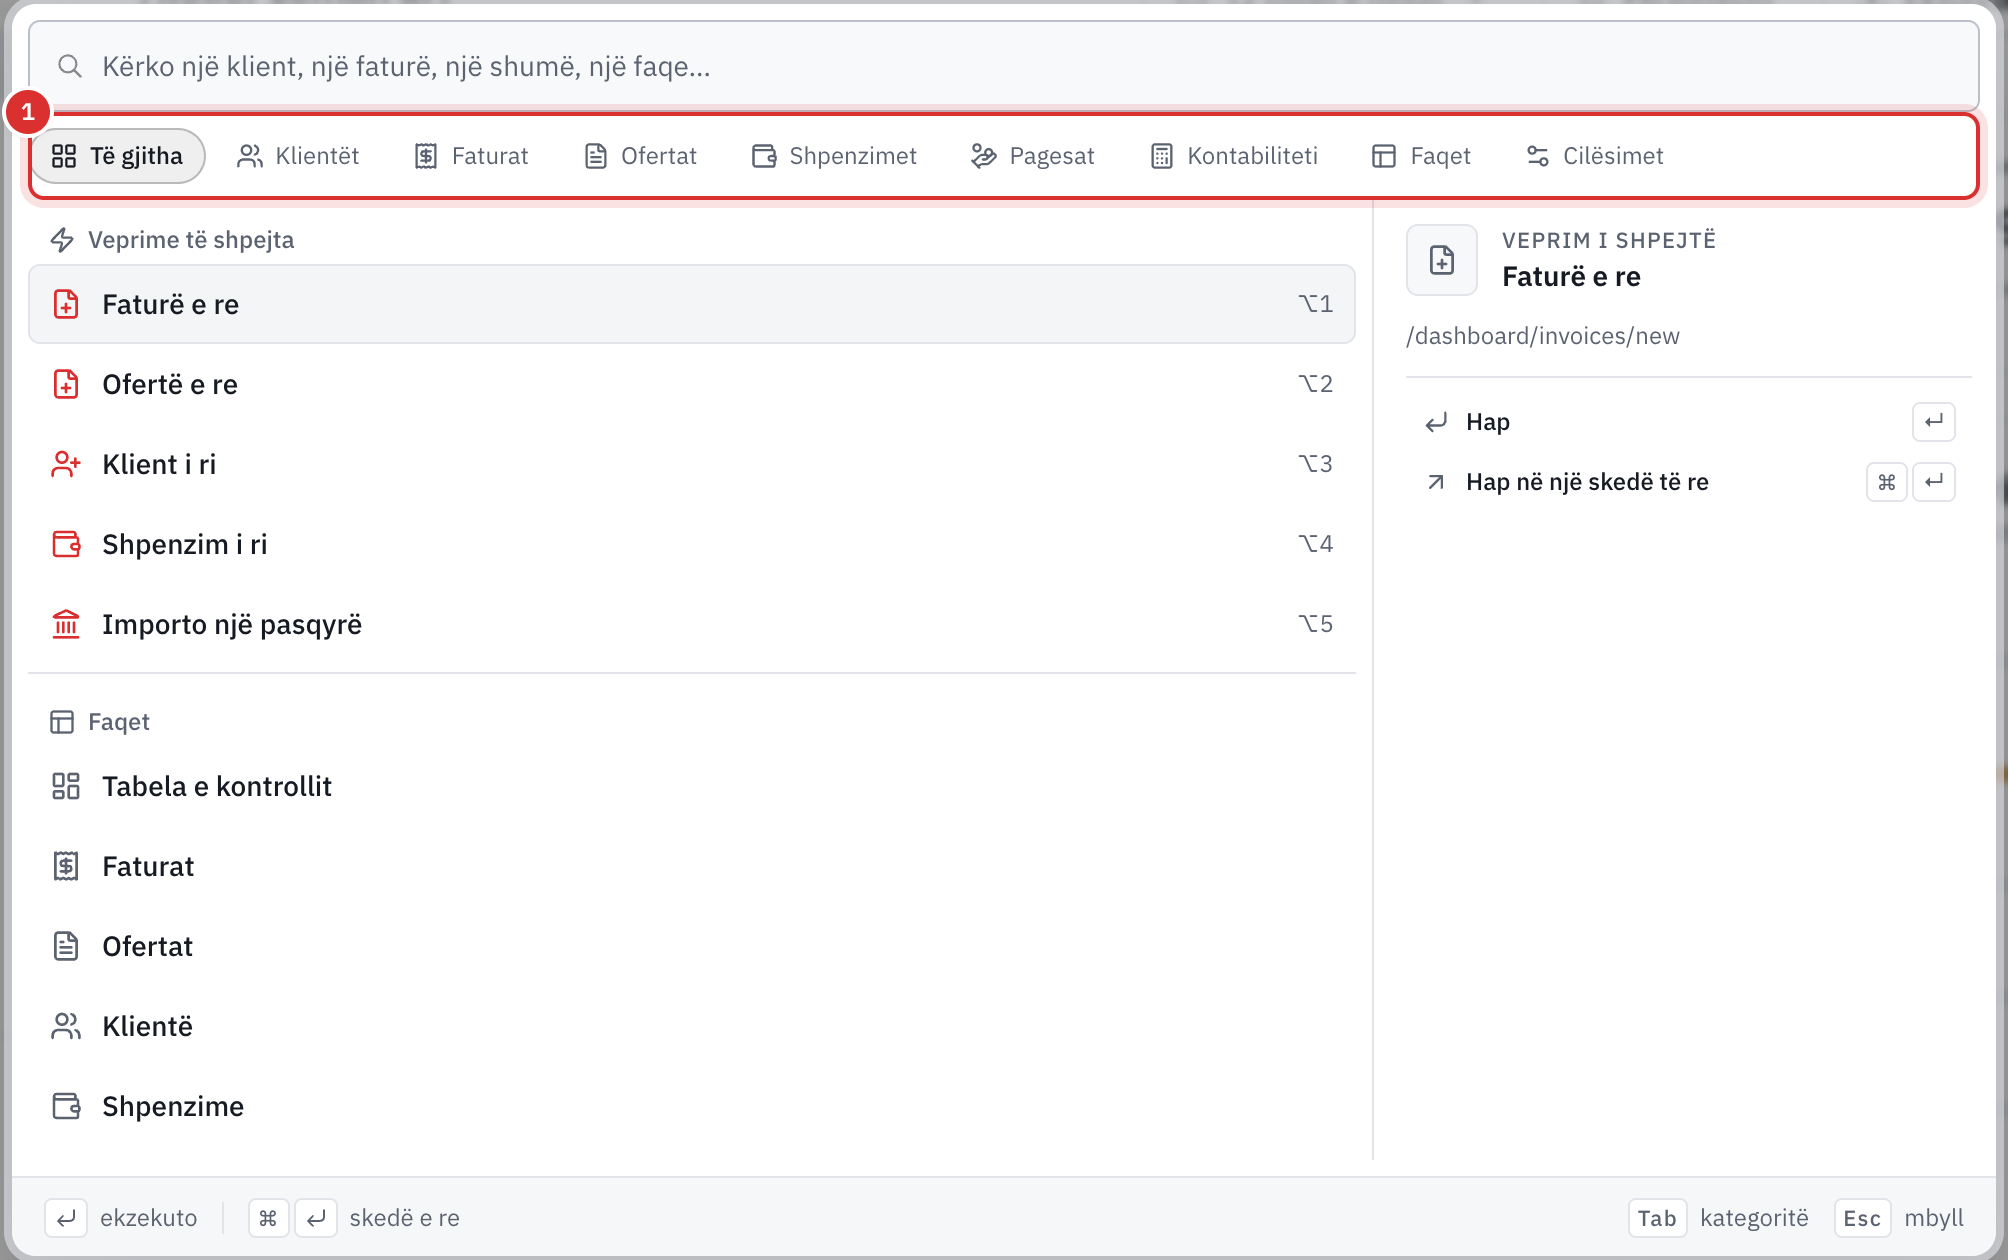Click the wallet icon beside Shpenzime page row

66,1106
